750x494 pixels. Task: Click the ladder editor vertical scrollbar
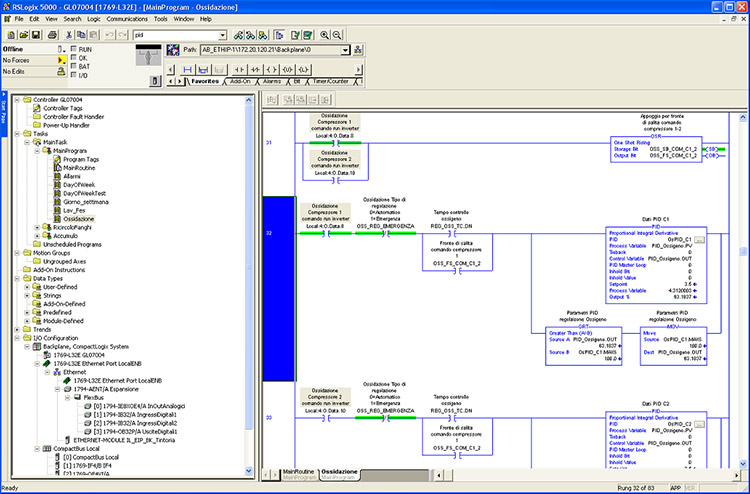(743, 290)
